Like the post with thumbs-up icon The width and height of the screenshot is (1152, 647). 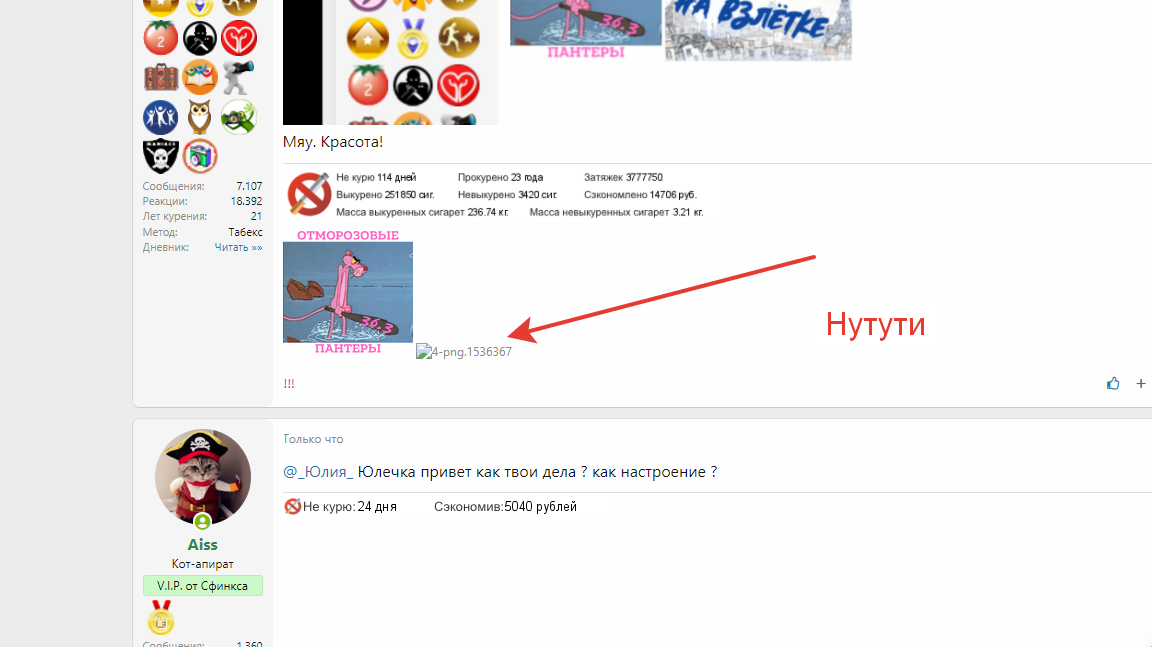pos(1113,383)
